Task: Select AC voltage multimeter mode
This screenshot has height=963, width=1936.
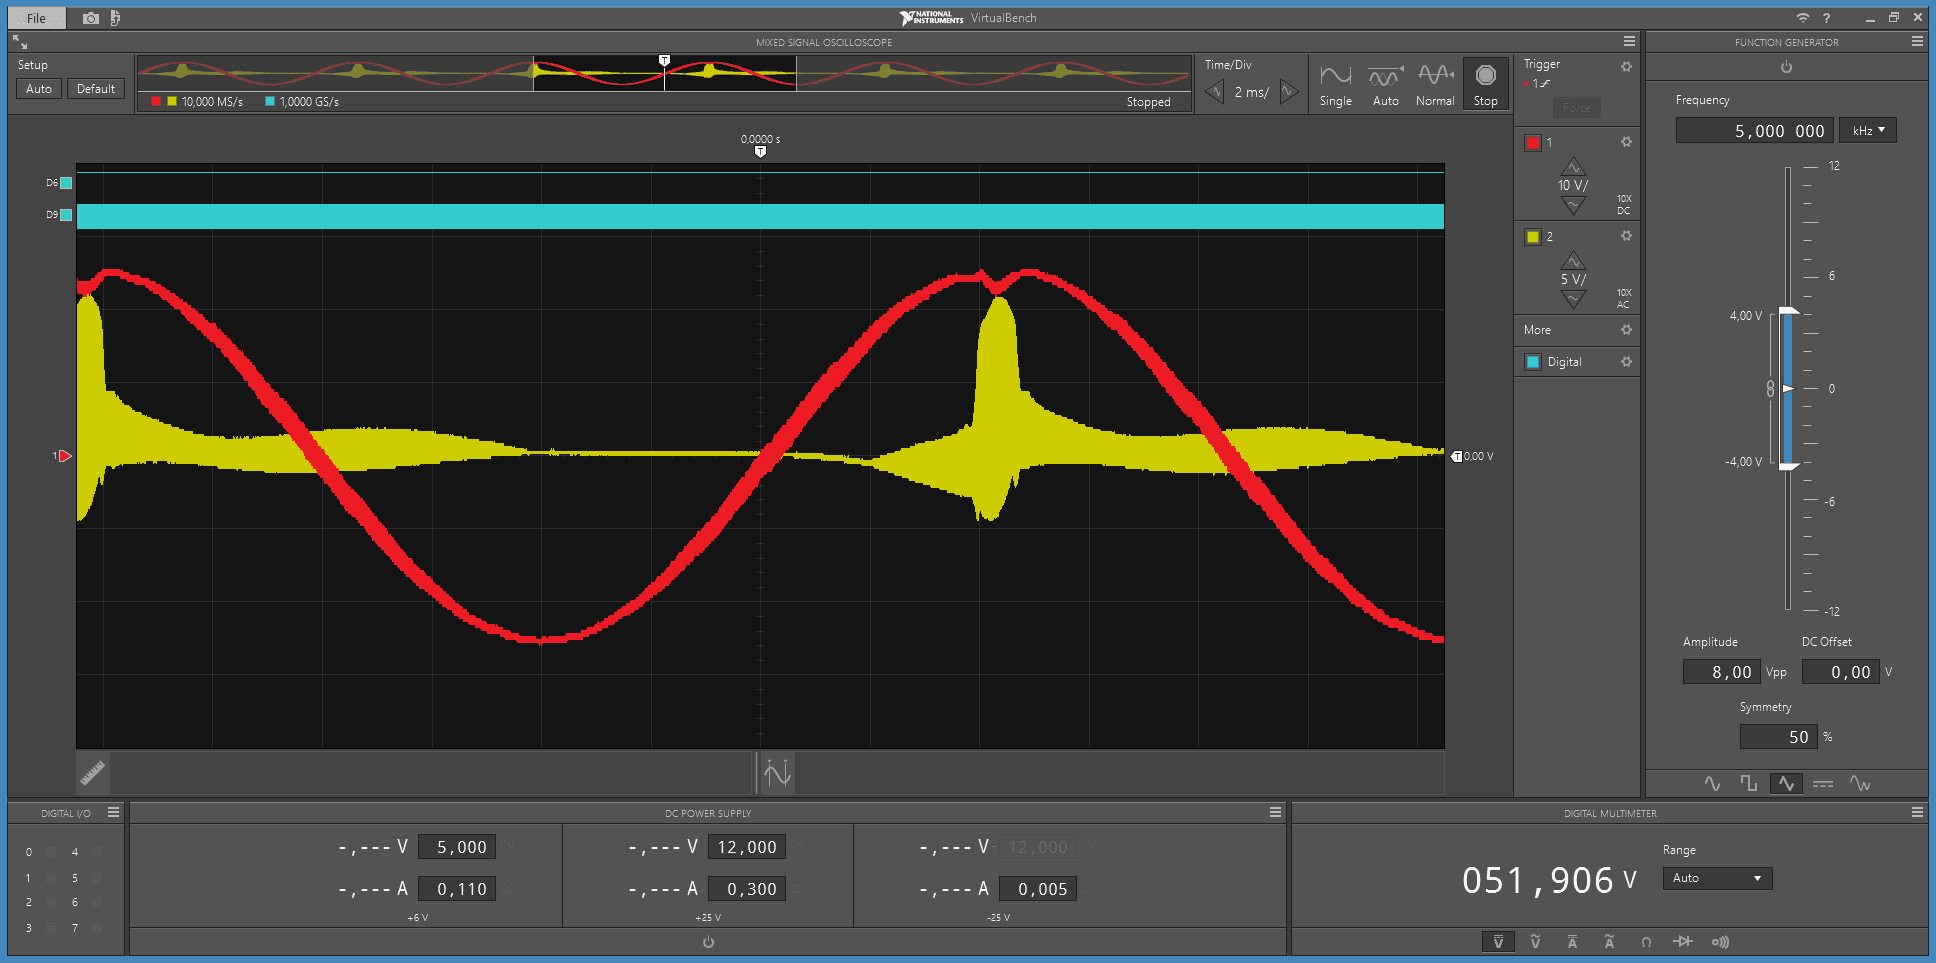Action: pyautogui.click(x=1535, y=942)
